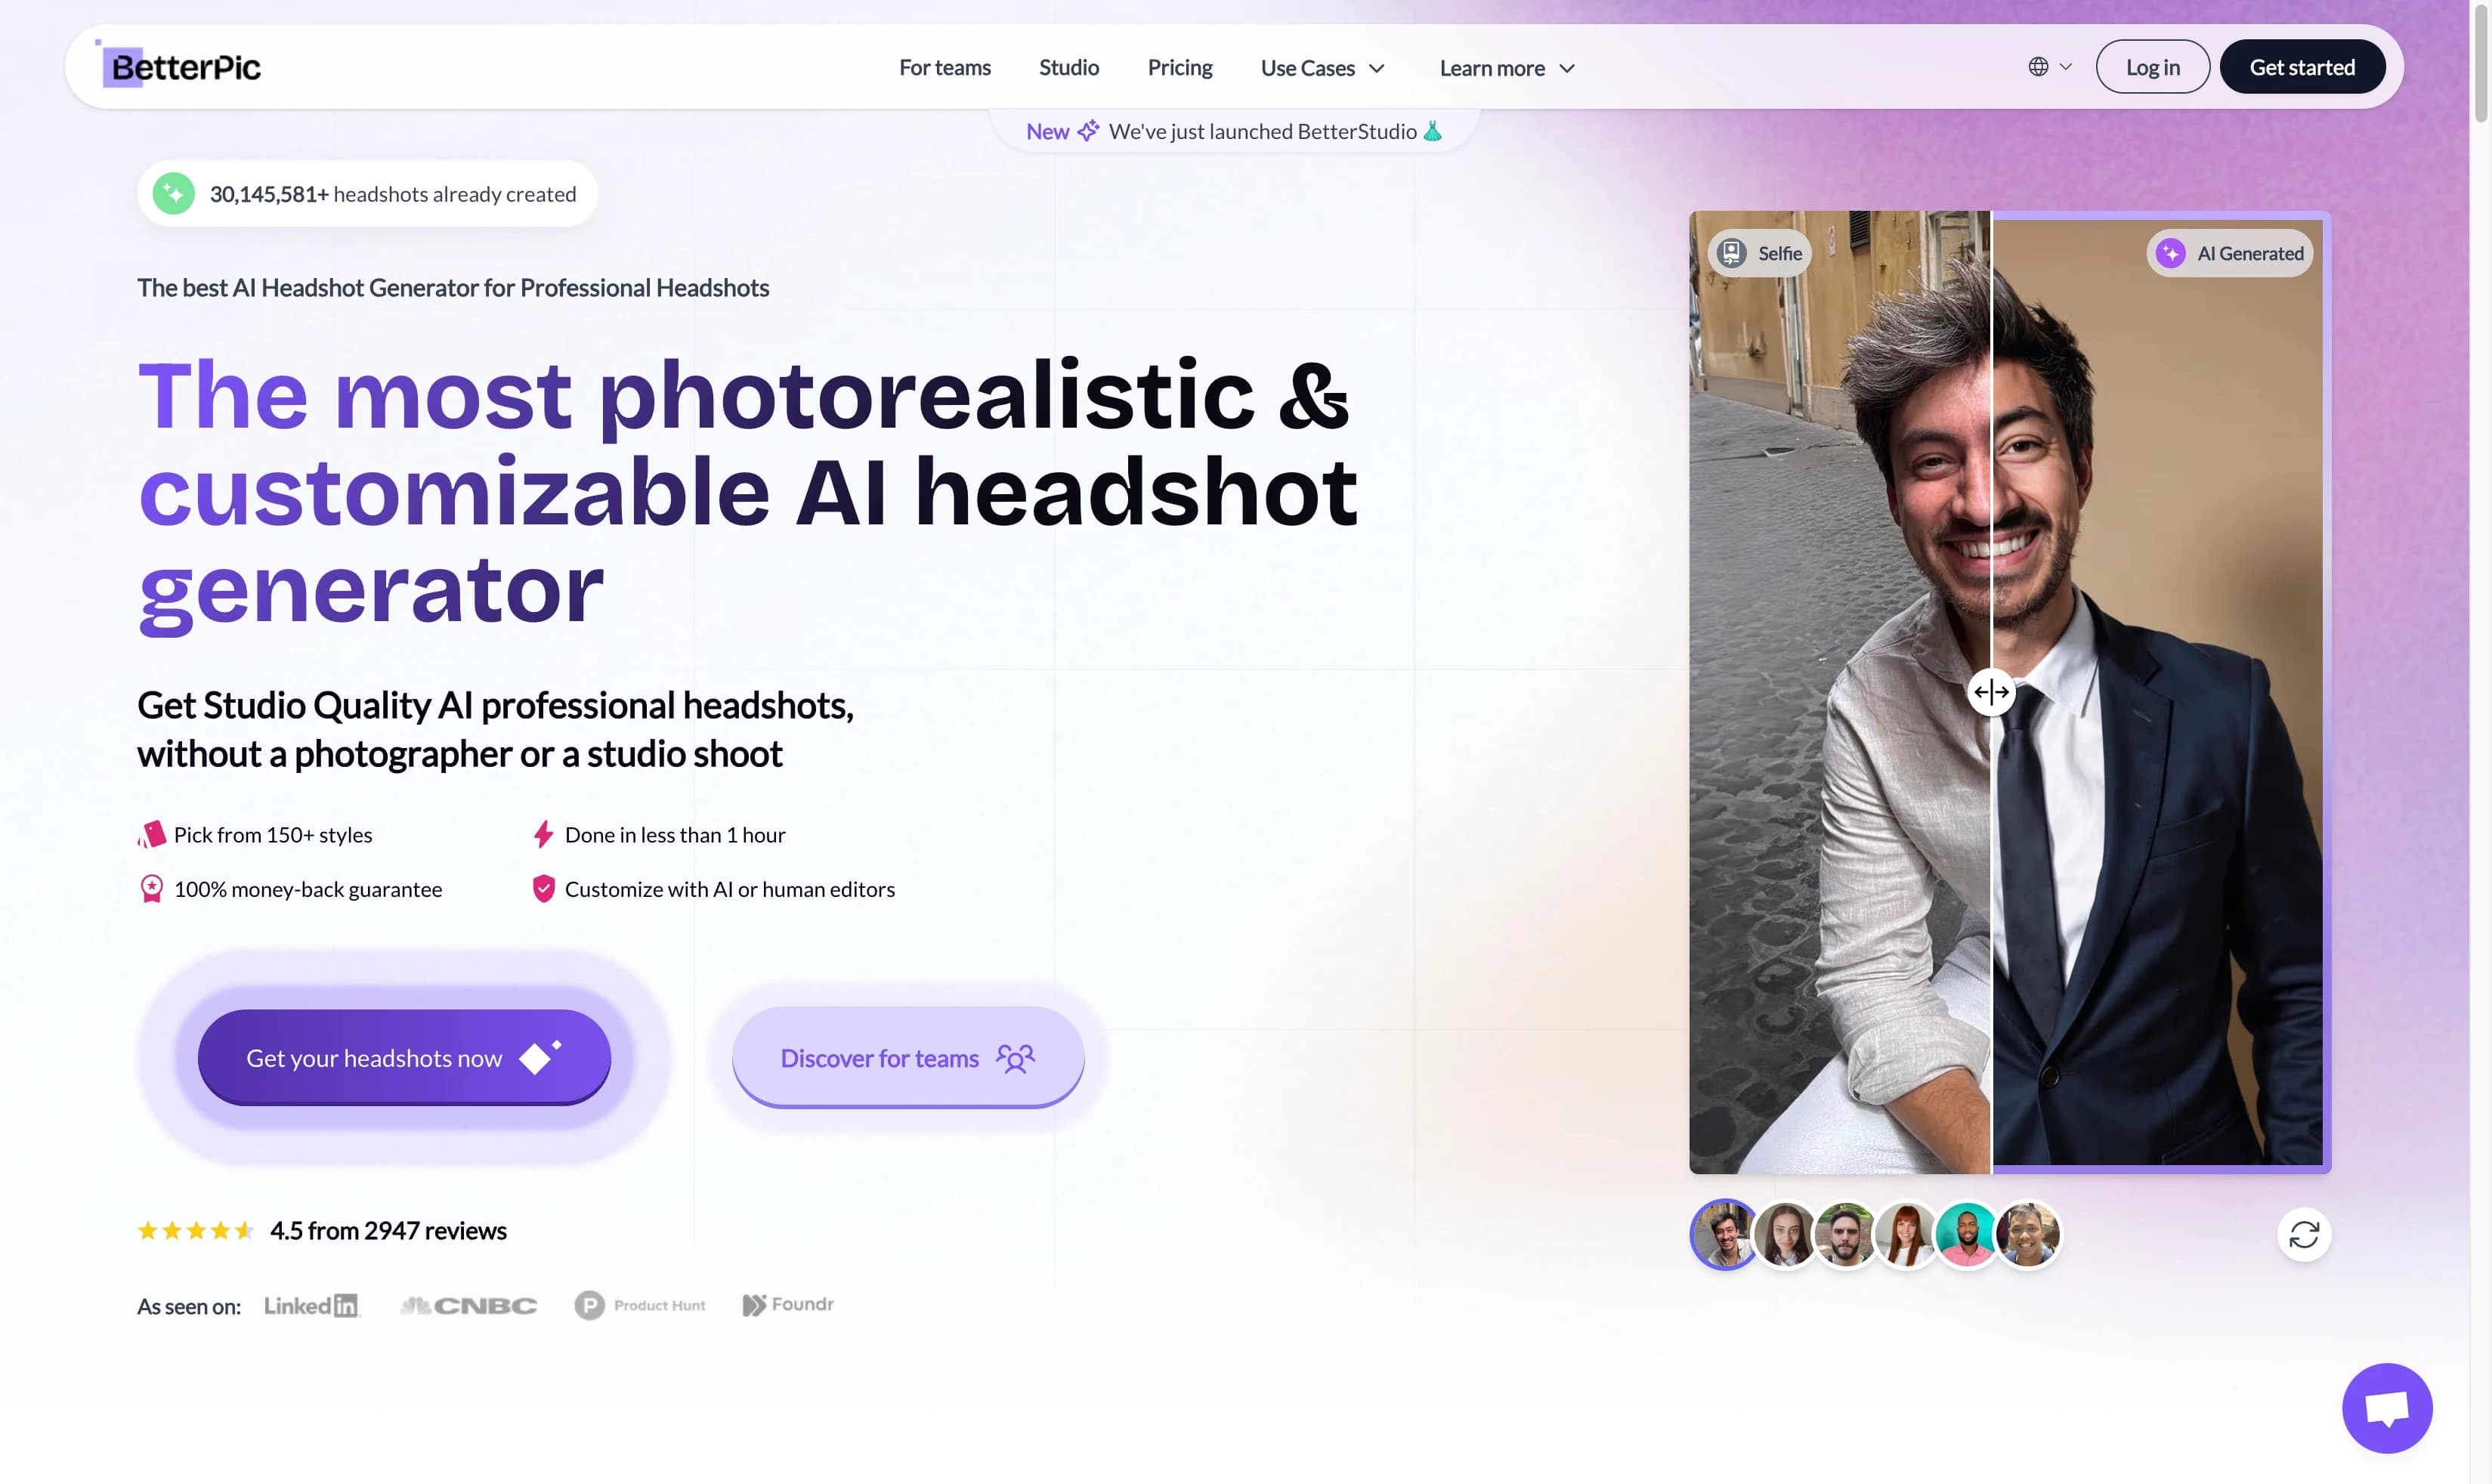Click the Log in button
The height and width of the screenshot is (1484, 2492).
[2152, 66]
